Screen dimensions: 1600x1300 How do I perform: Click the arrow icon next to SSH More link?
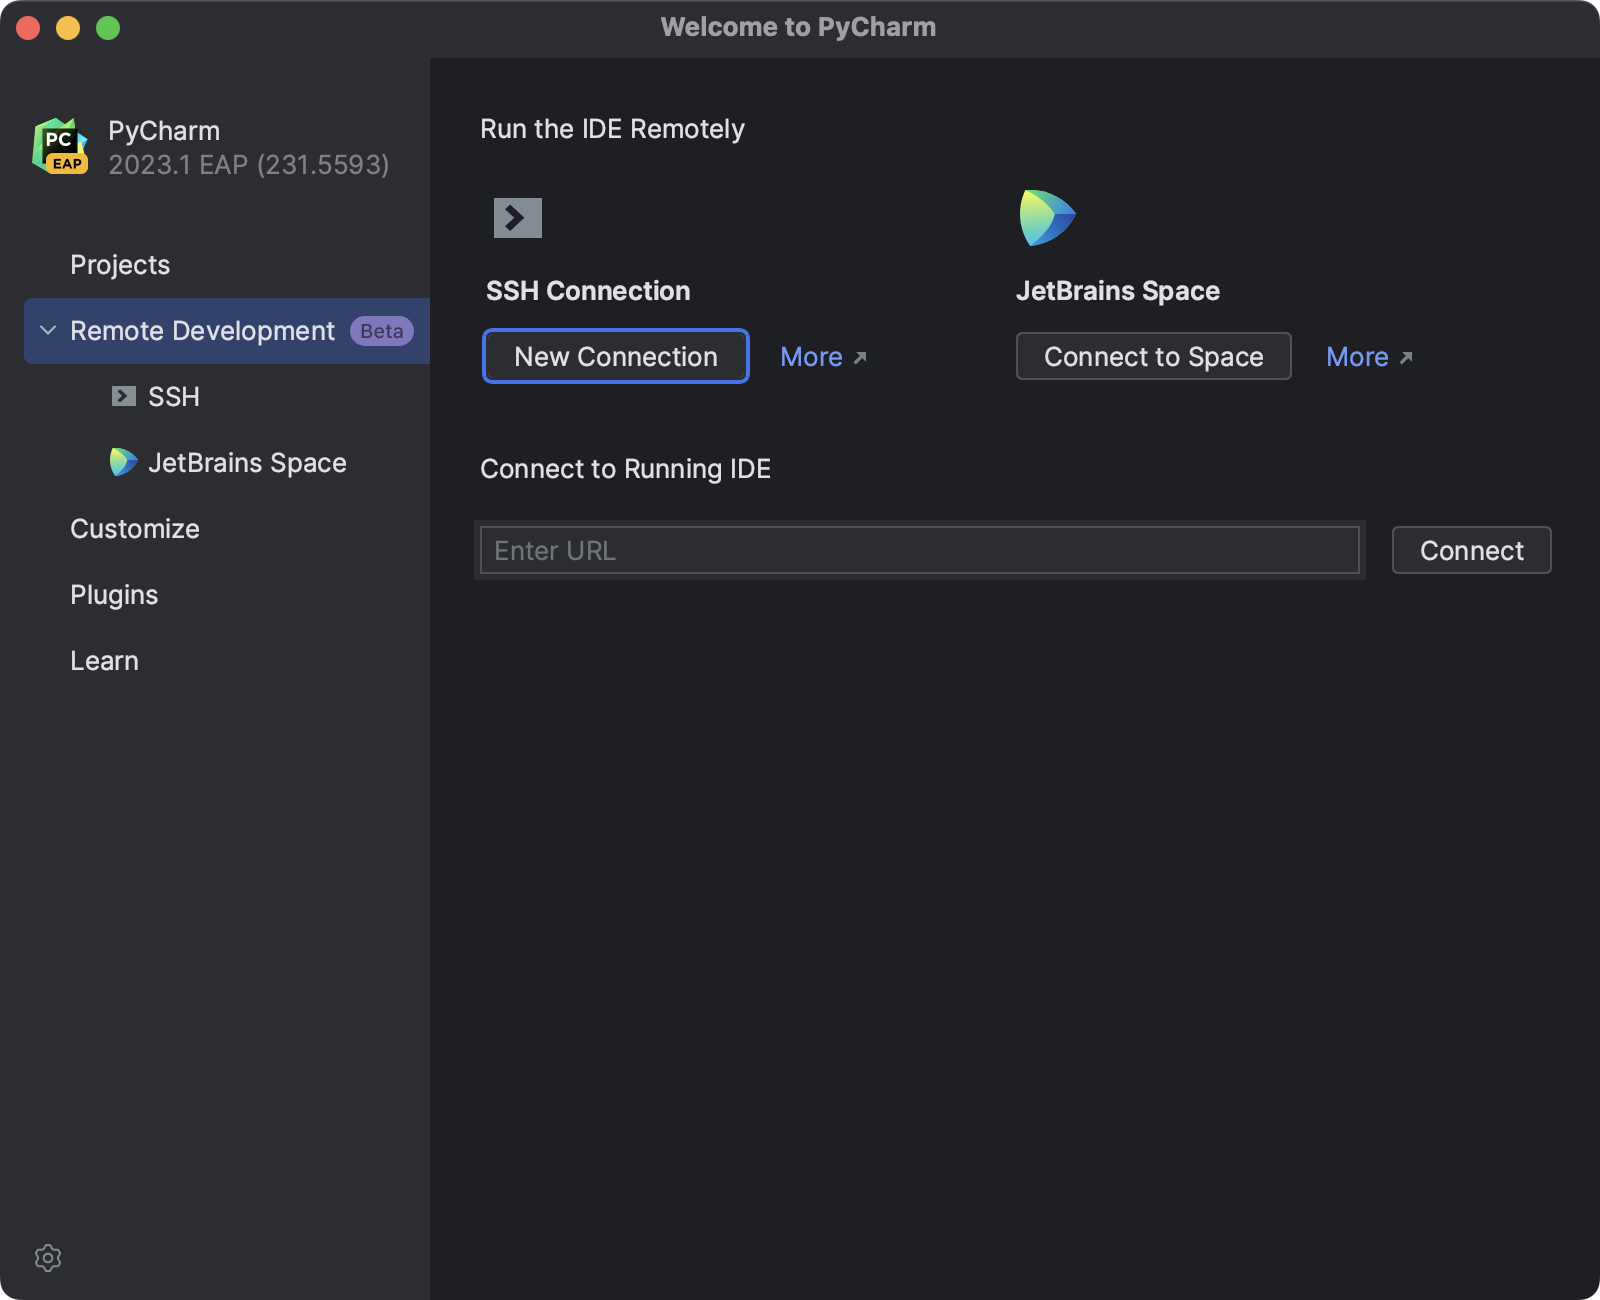[x=862, y=357]
